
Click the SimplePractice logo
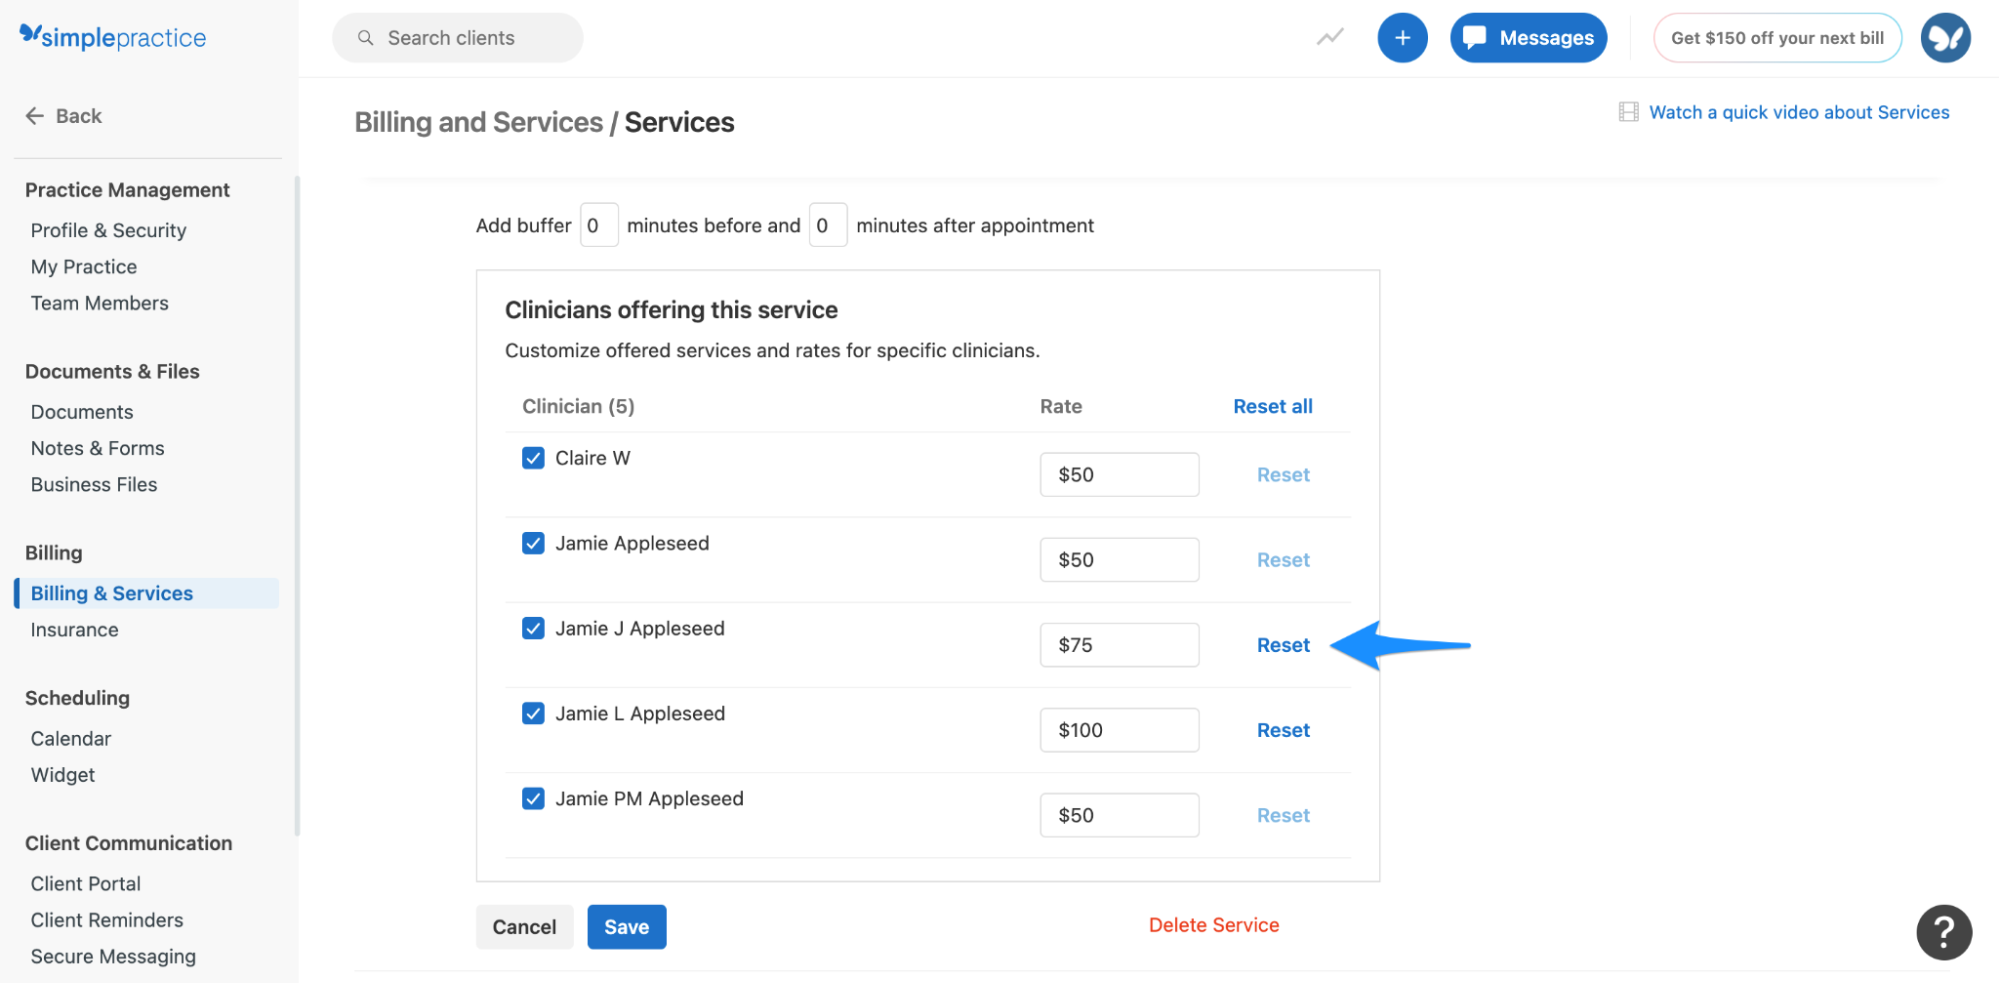(111, 36)
